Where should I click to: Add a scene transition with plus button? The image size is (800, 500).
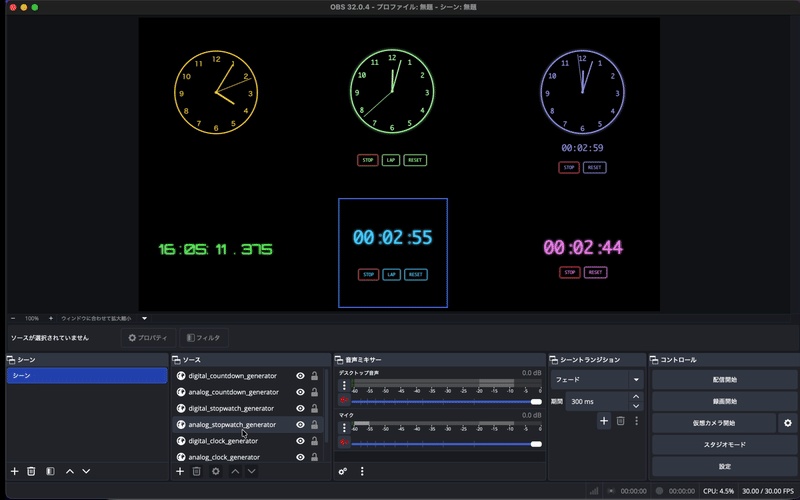pos(604,421)
